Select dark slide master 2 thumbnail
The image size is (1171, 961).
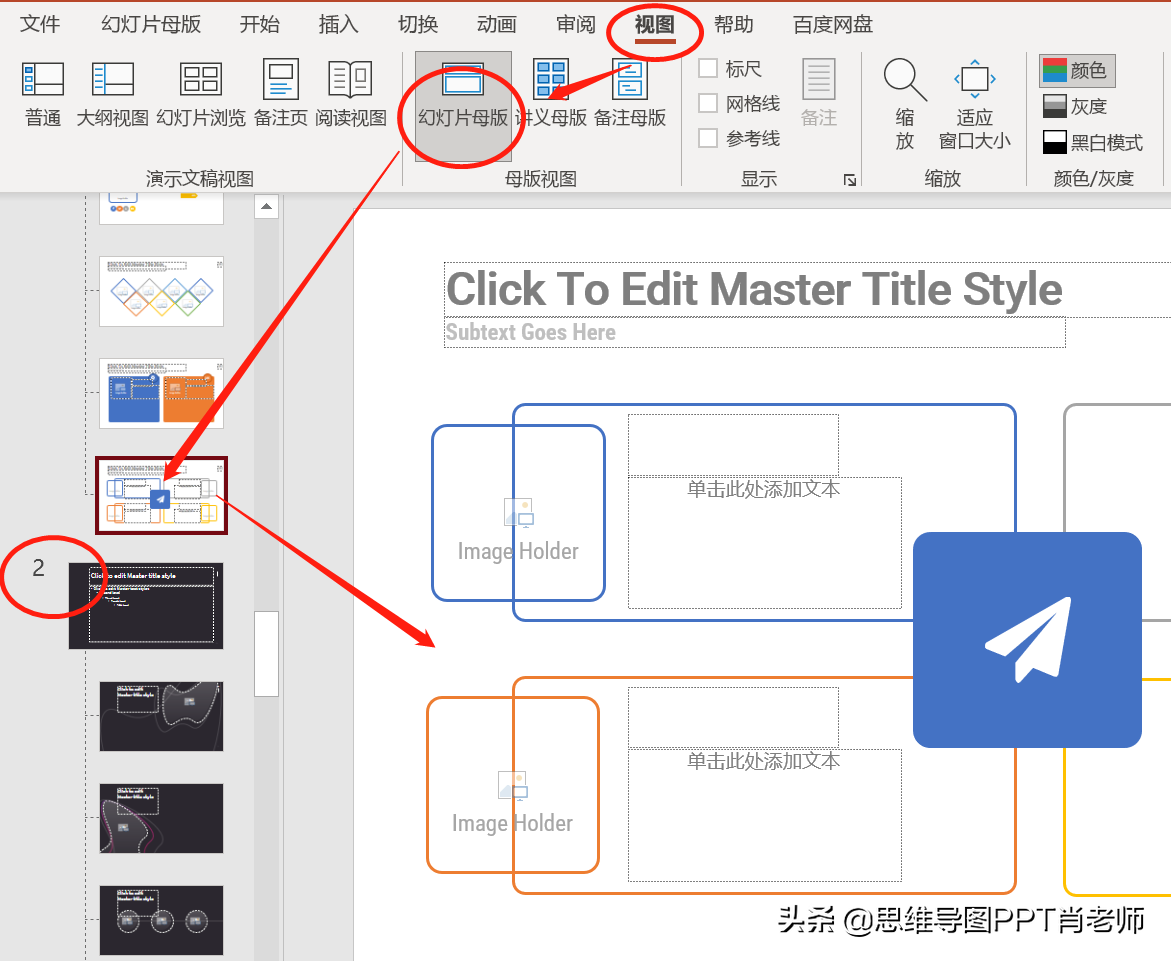tap(146, 606)
